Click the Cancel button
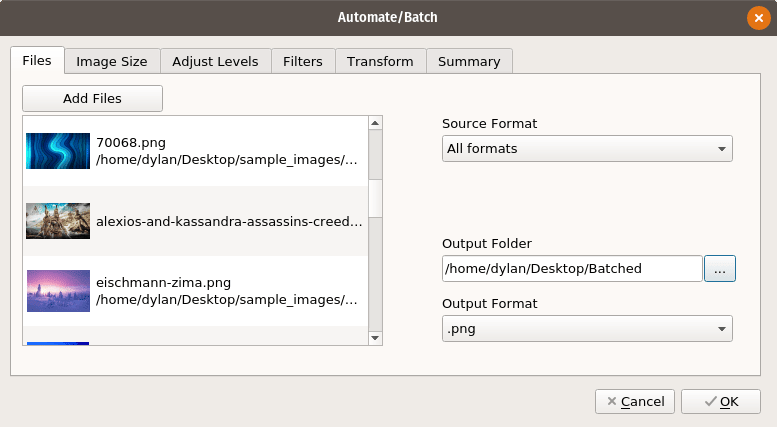 point(635,401)
